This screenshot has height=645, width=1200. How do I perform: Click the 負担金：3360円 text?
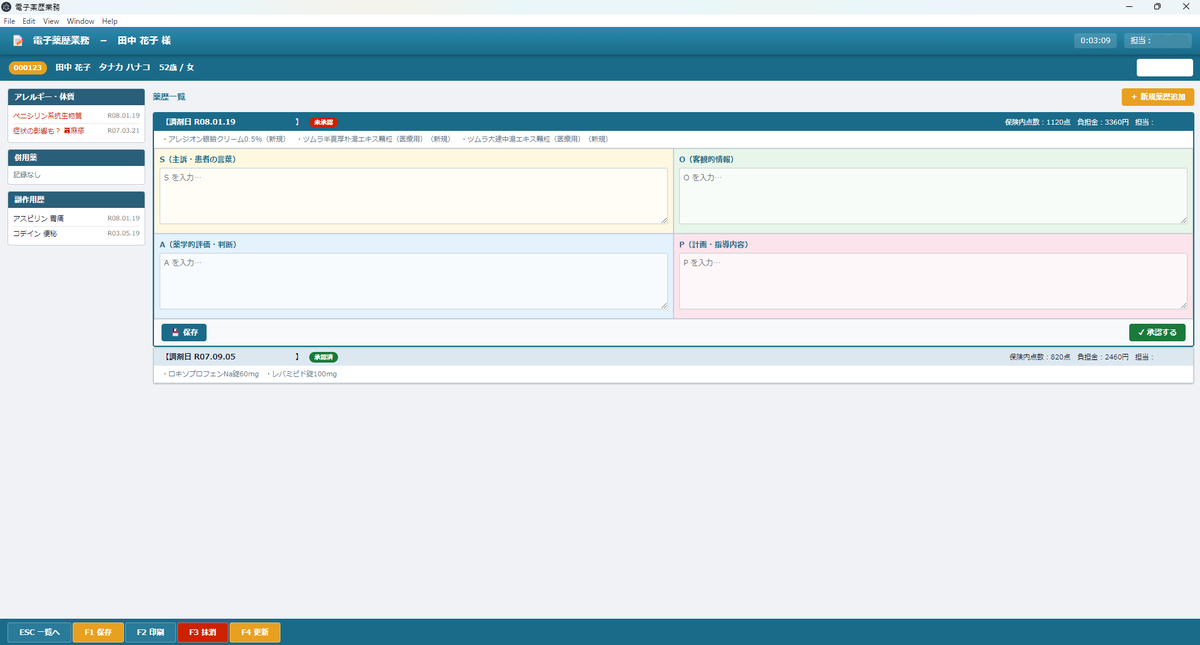[1103, 122]
